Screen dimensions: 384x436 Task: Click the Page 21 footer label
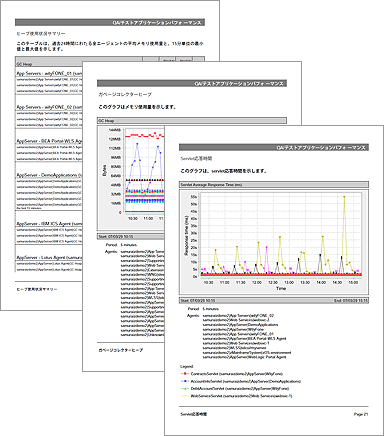click(x=361, y=414)
